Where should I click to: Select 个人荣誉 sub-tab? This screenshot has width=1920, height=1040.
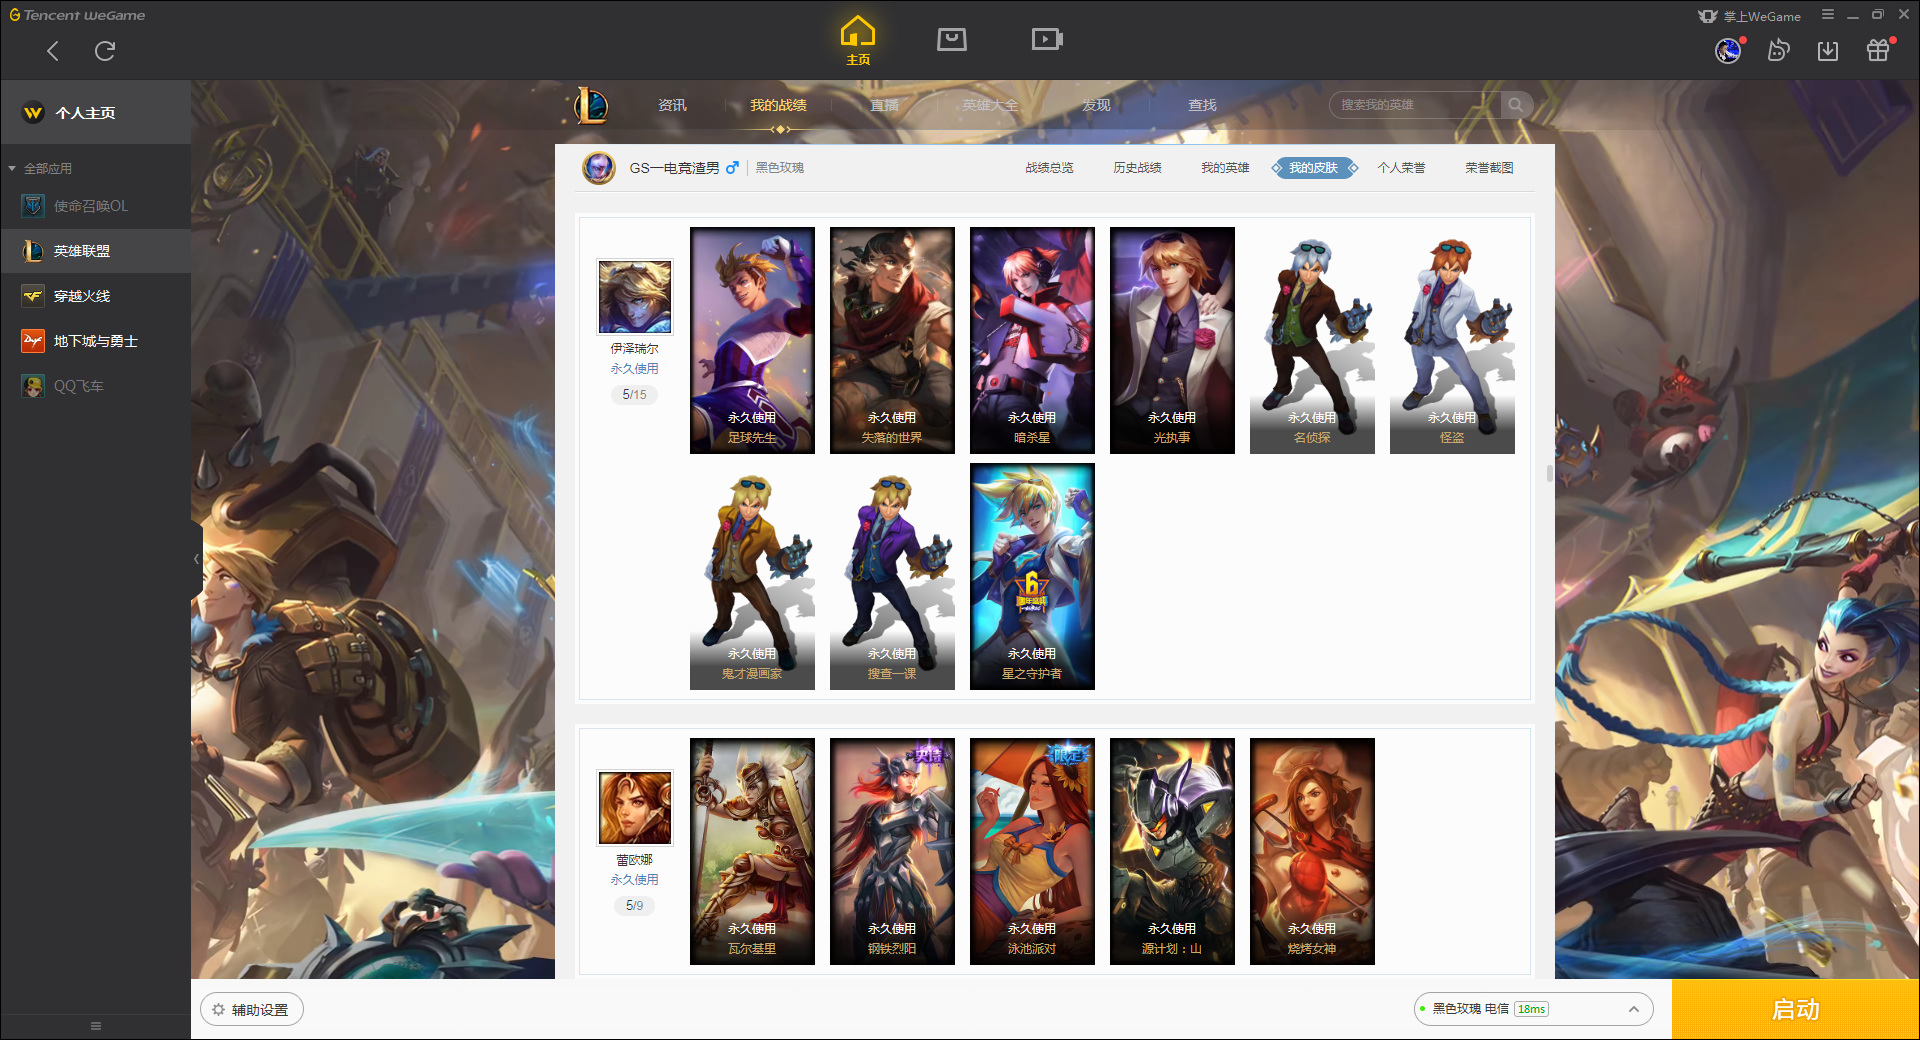1401,168
